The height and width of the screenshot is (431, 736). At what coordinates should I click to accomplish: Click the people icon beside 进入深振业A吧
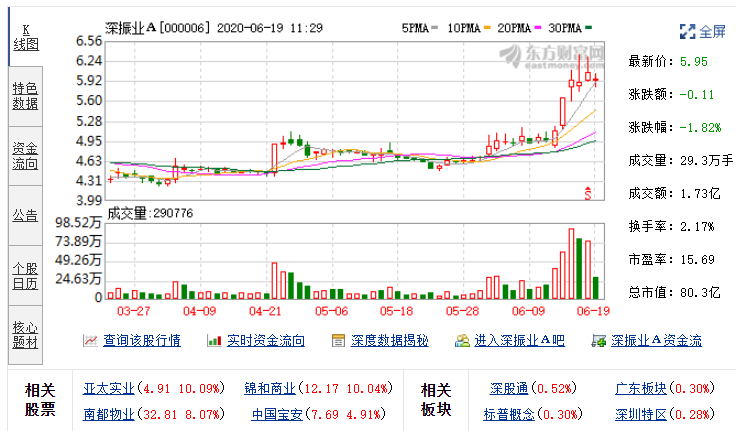pyautogui.click(x=462, y=340)
